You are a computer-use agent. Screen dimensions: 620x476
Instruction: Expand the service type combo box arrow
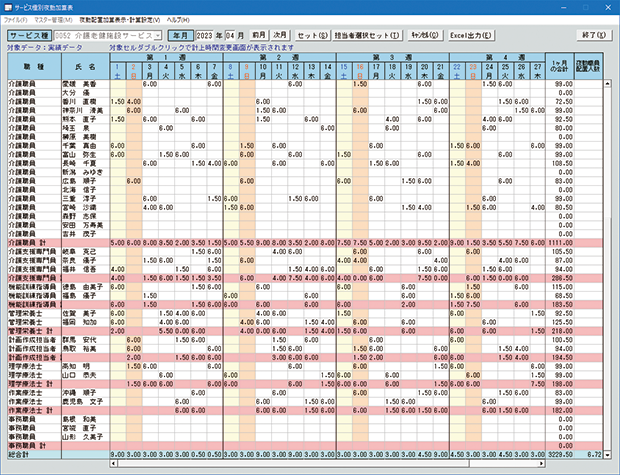click(x=158, y=36)
